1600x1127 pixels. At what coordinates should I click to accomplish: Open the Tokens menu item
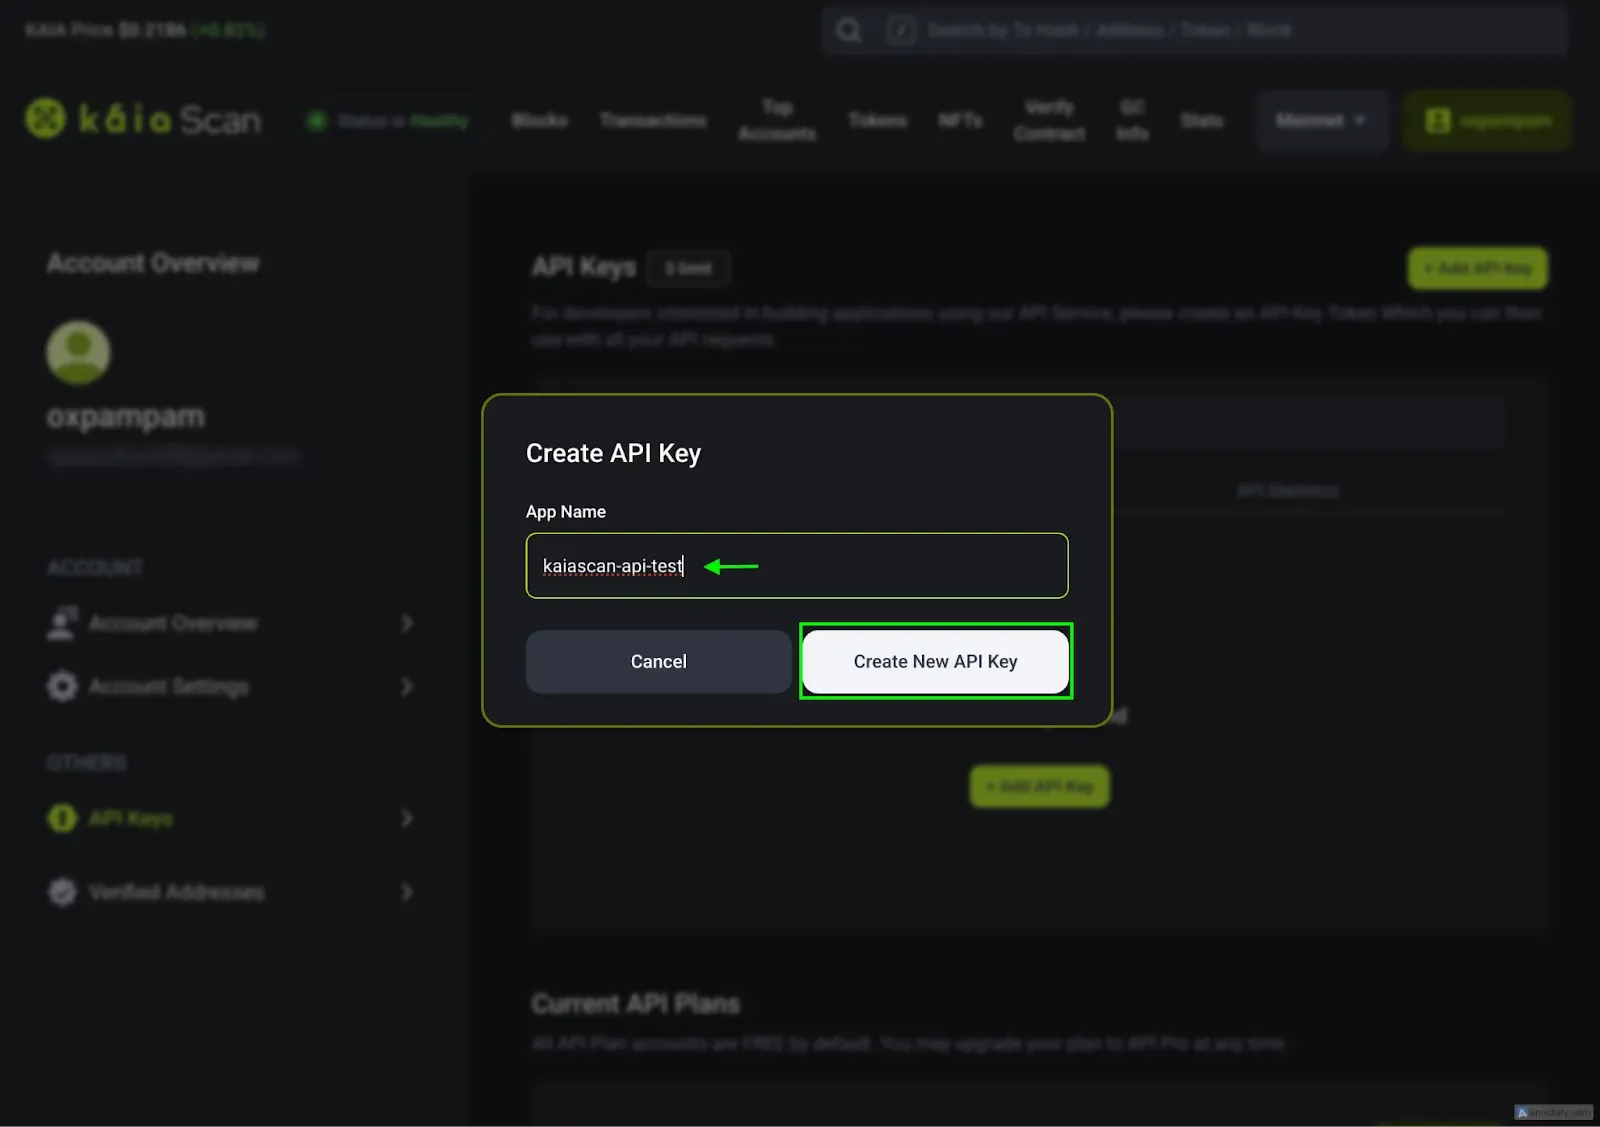click(x=877, y=121)
